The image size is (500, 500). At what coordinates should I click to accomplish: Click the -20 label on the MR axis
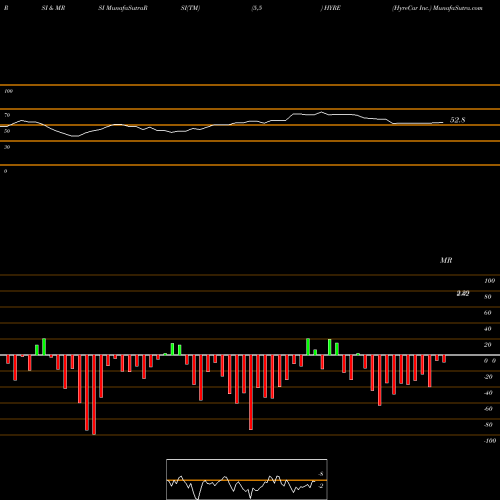click(488, 377)
